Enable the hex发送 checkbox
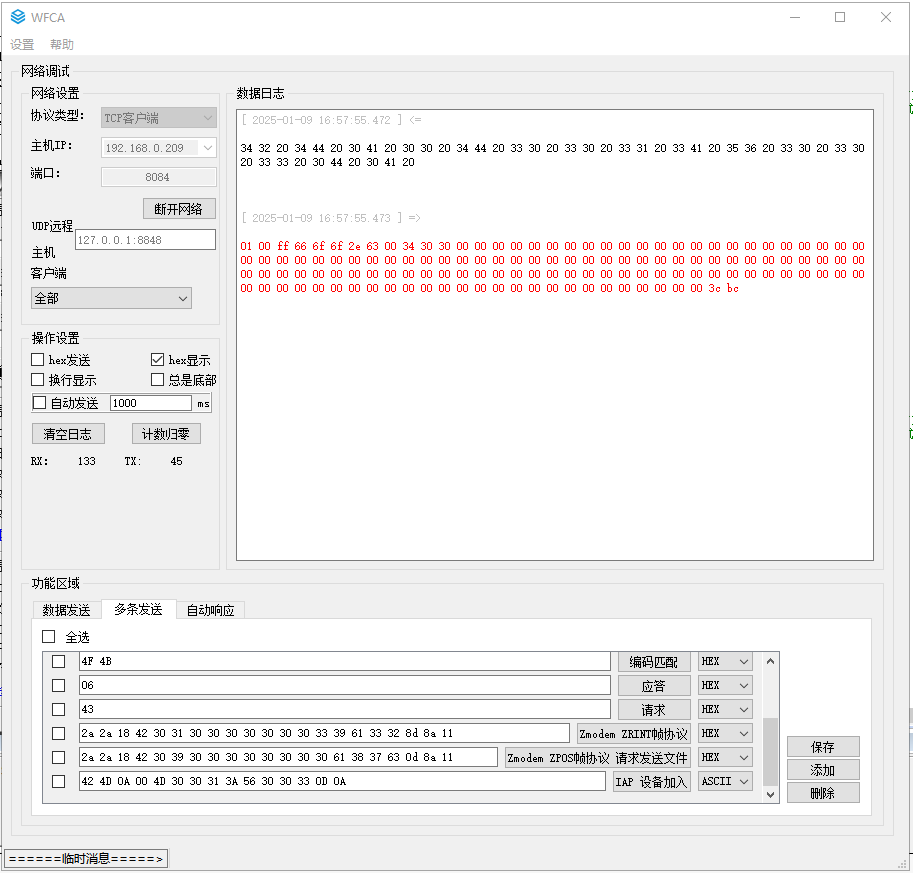The width and height of the screenshot is (913, 873). [x=38, y=360]
